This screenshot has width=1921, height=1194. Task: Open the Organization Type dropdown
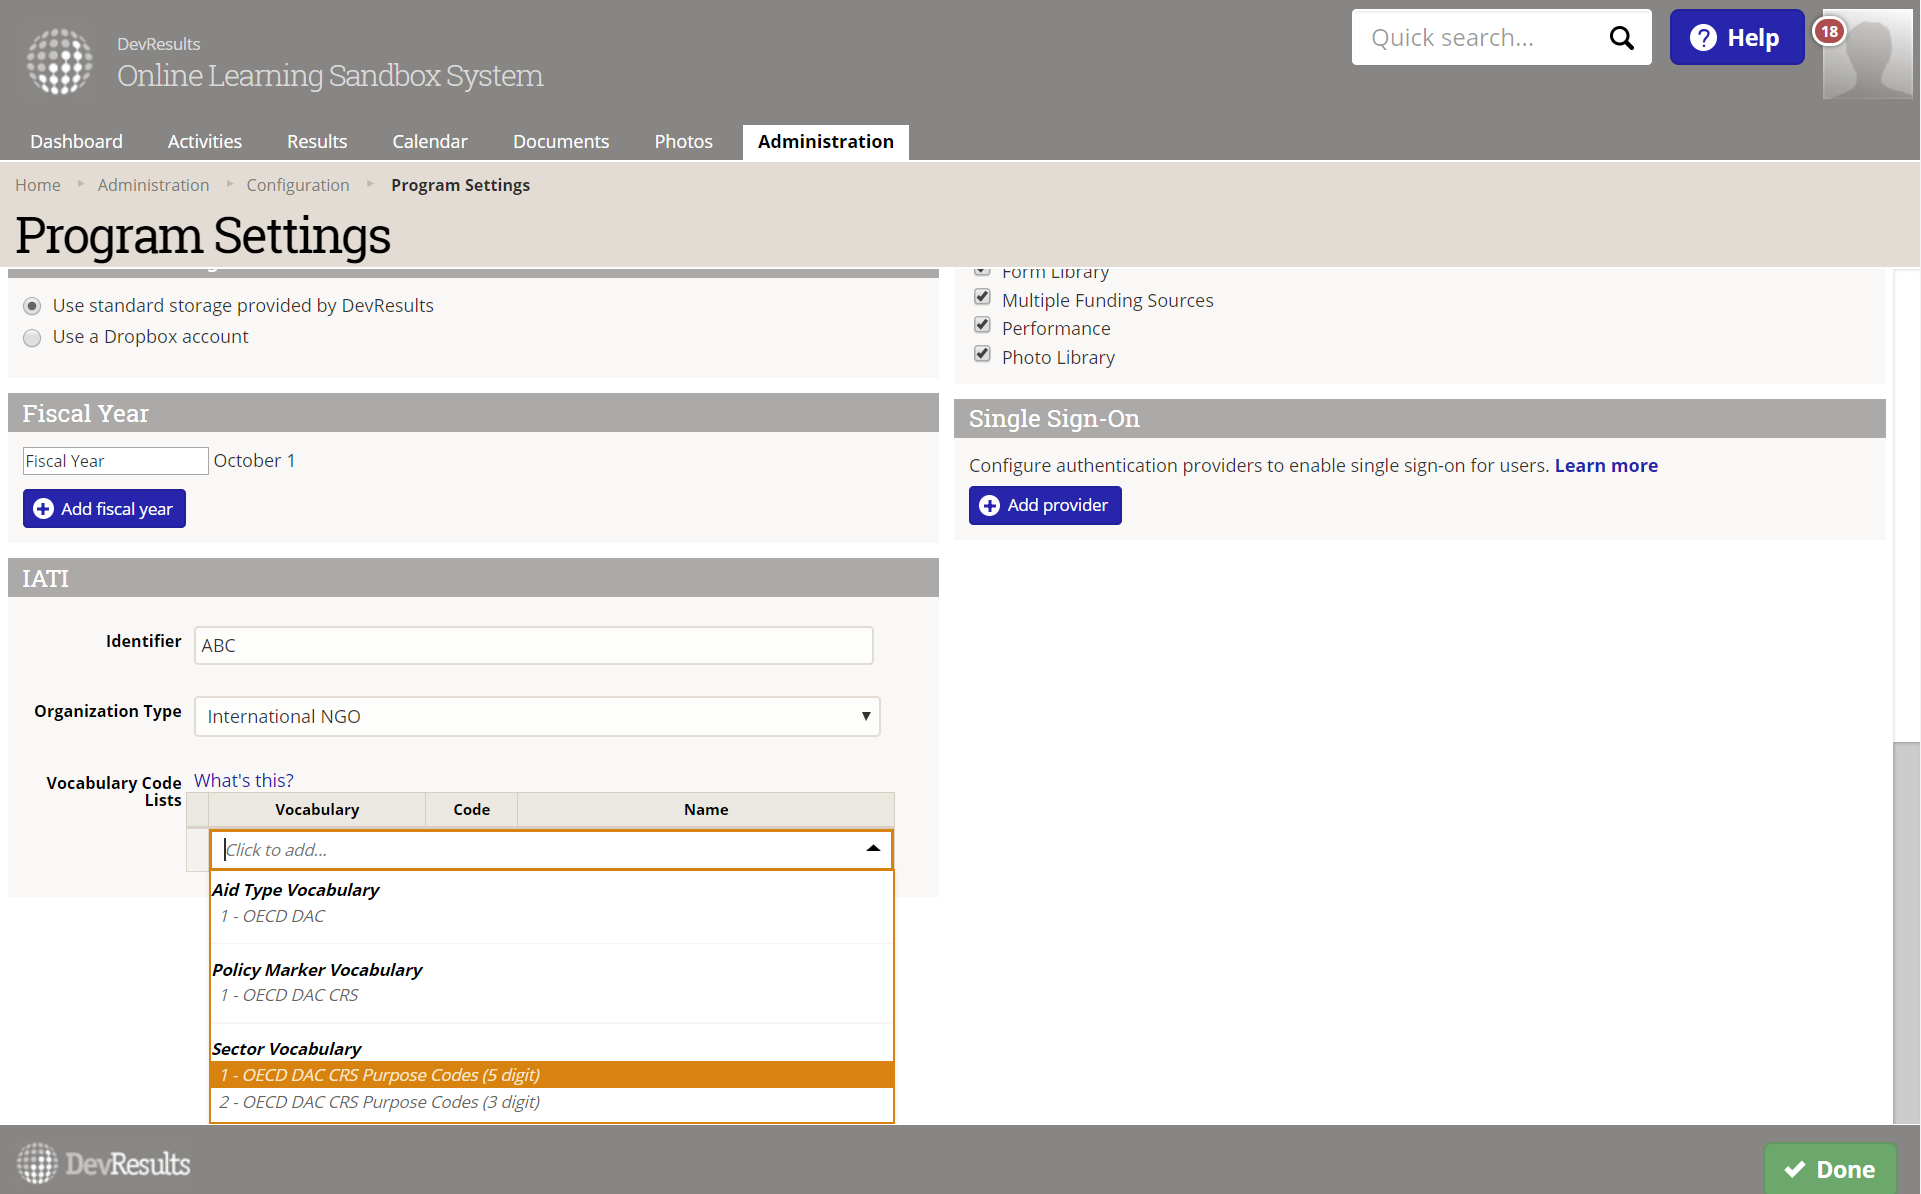(x=537, y=717)
